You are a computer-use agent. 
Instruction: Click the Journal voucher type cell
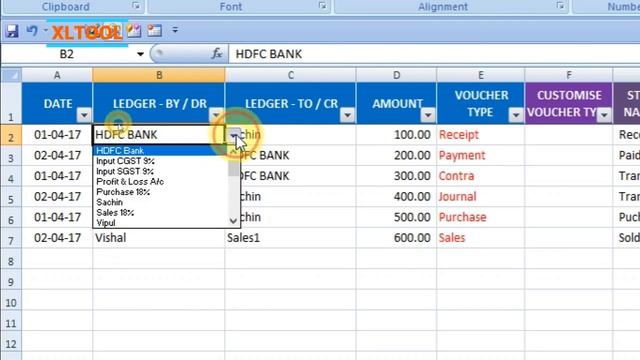coord(481,197)
